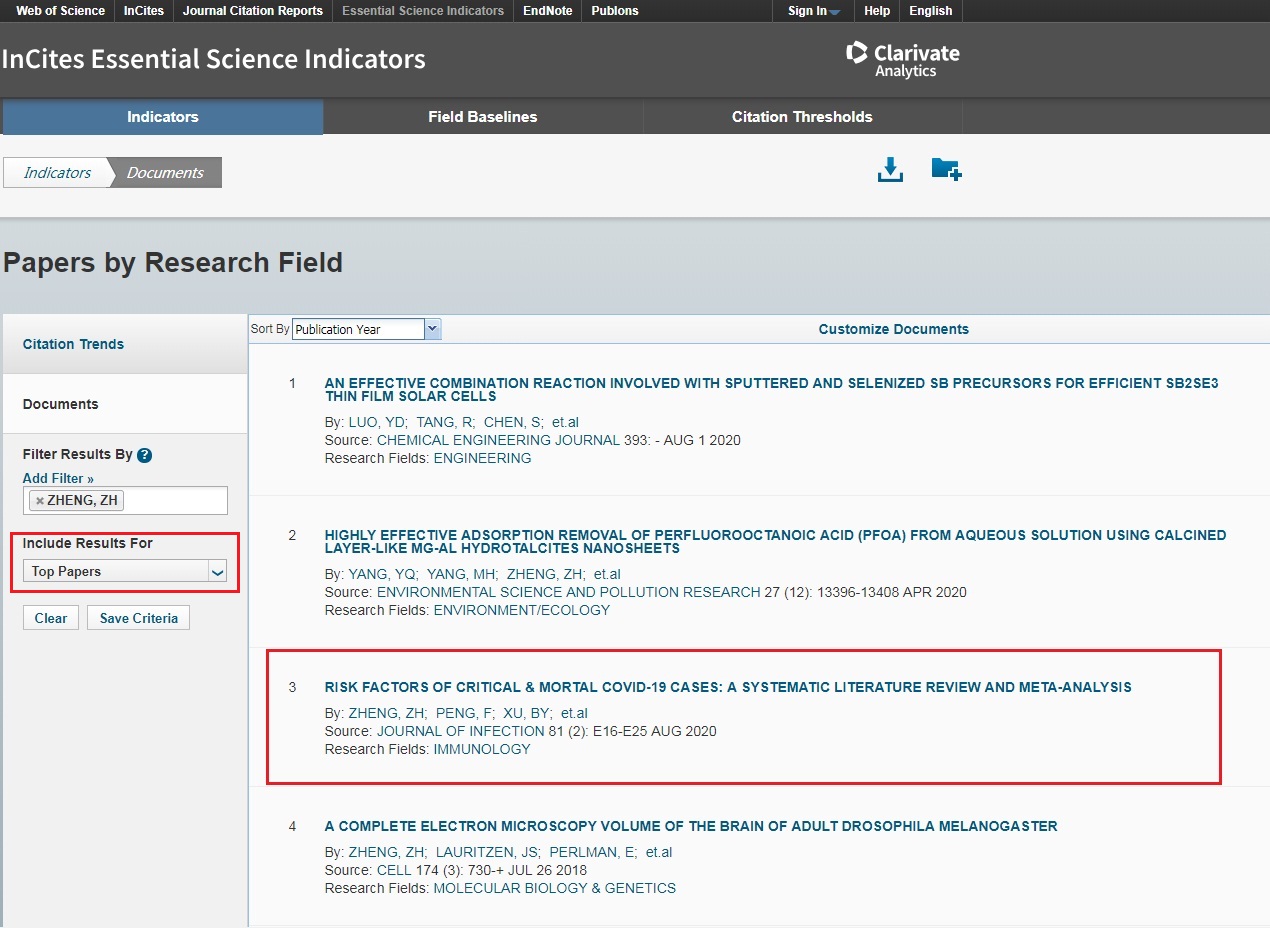Click author LAURITZEN, JS
The image size is (1270, 928).
point(487,852)
